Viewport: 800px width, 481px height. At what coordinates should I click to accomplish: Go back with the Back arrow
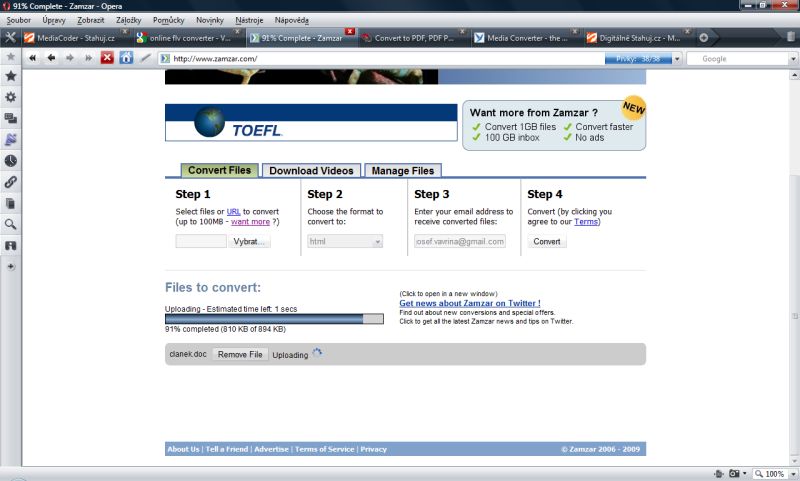[x=51, y=58]
